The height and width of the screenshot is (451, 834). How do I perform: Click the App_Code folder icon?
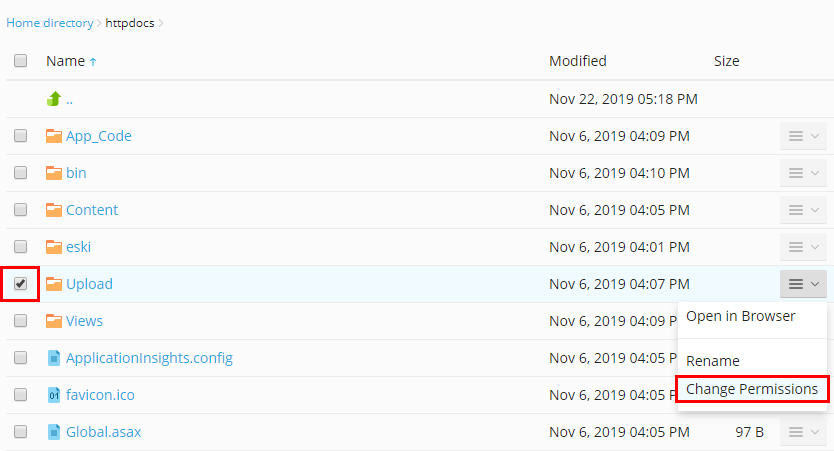[54, 136]
